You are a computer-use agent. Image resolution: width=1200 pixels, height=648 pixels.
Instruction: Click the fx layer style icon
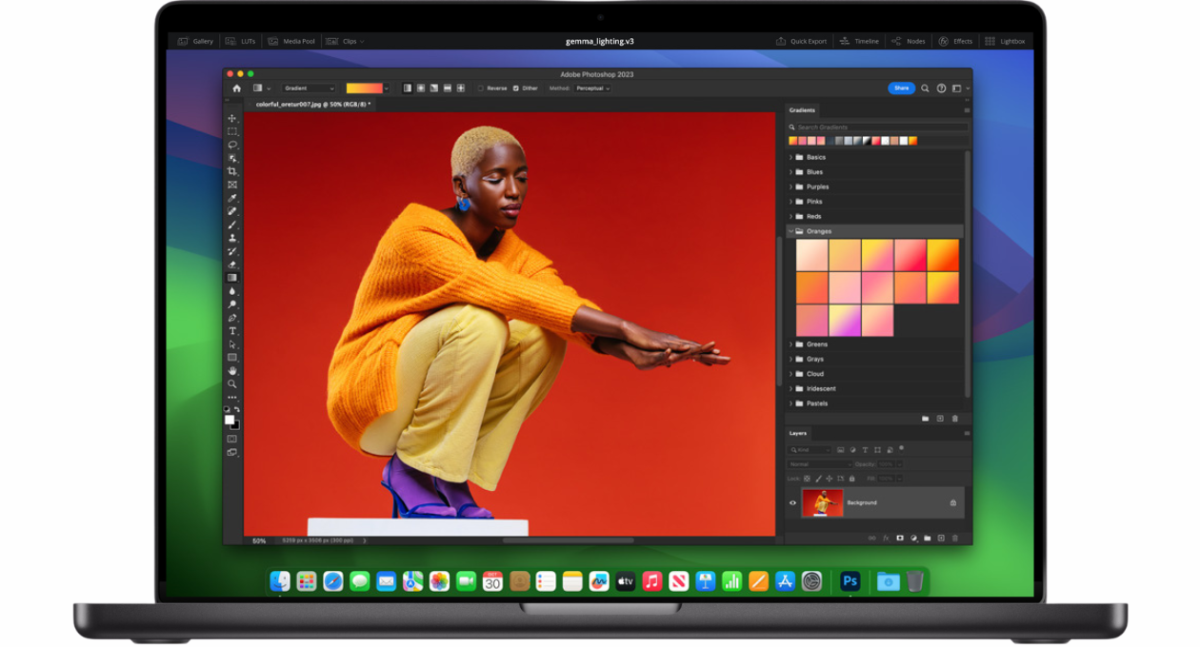[886, 538]
